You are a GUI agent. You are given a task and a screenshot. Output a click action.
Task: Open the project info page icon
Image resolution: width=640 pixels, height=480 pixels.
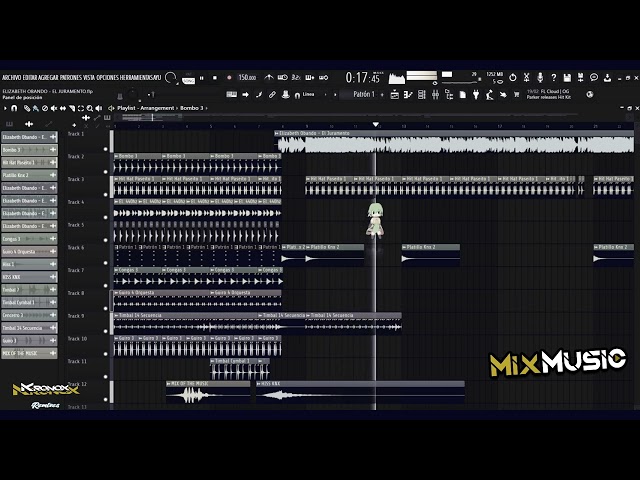pyautogui.click(x=463, y=95)
